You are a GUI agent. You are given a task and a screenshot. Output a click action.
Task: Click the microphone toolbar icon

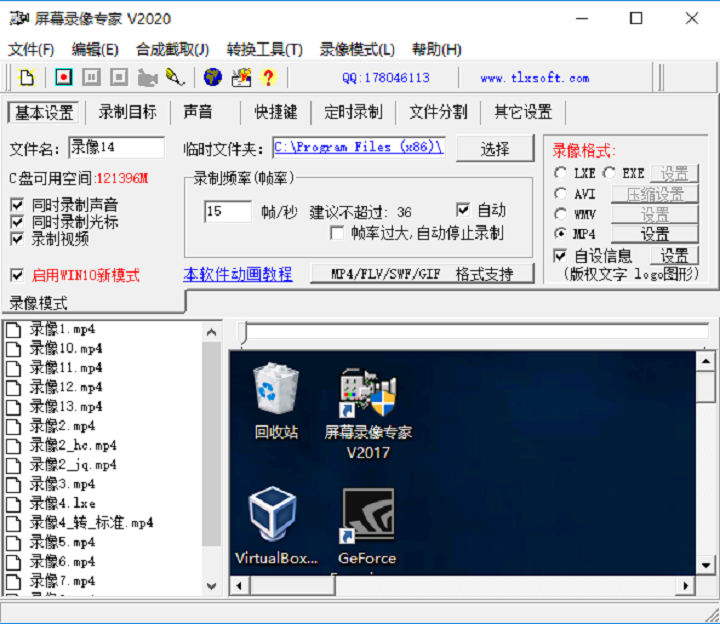(175, 77)
